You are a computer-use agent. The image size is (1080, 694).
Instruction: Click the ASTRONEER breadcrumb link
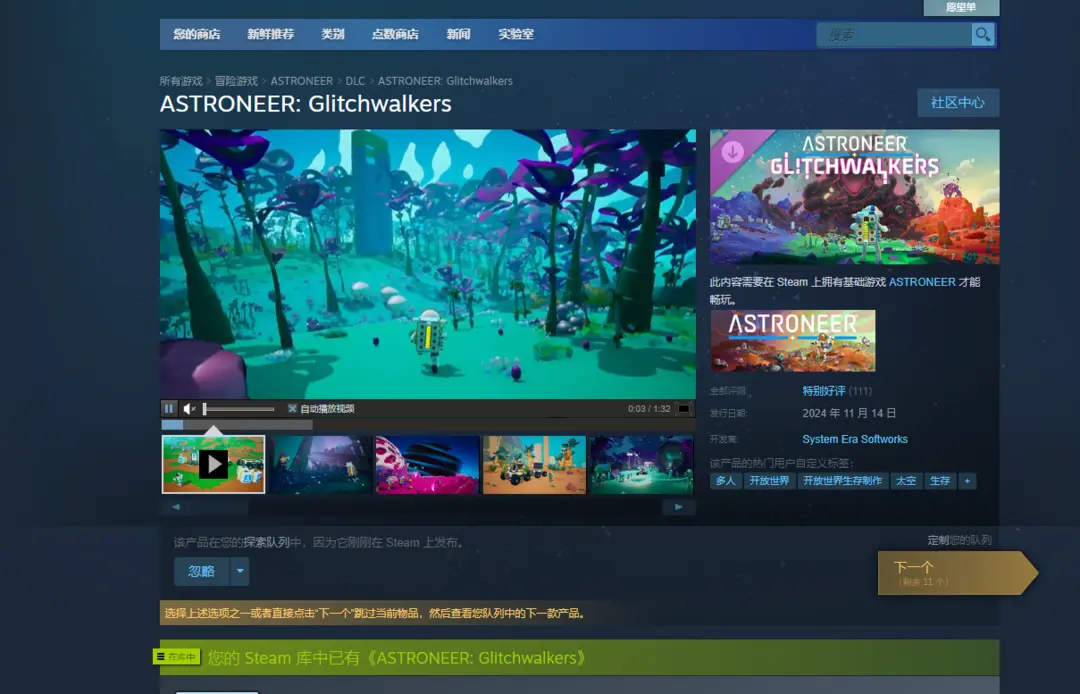click(x=302, y=81)
